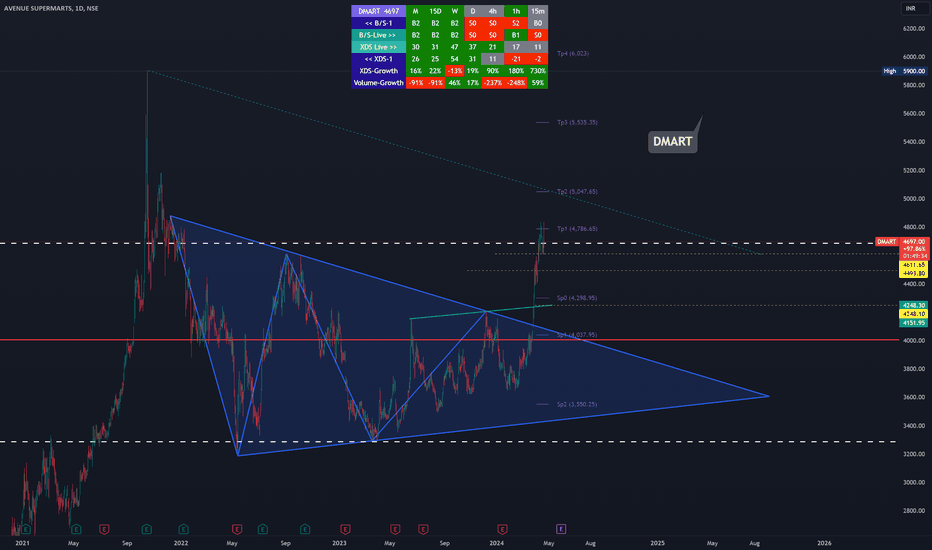
Task: Click green earnings marker above May 2021
Action: pos(75,529)
